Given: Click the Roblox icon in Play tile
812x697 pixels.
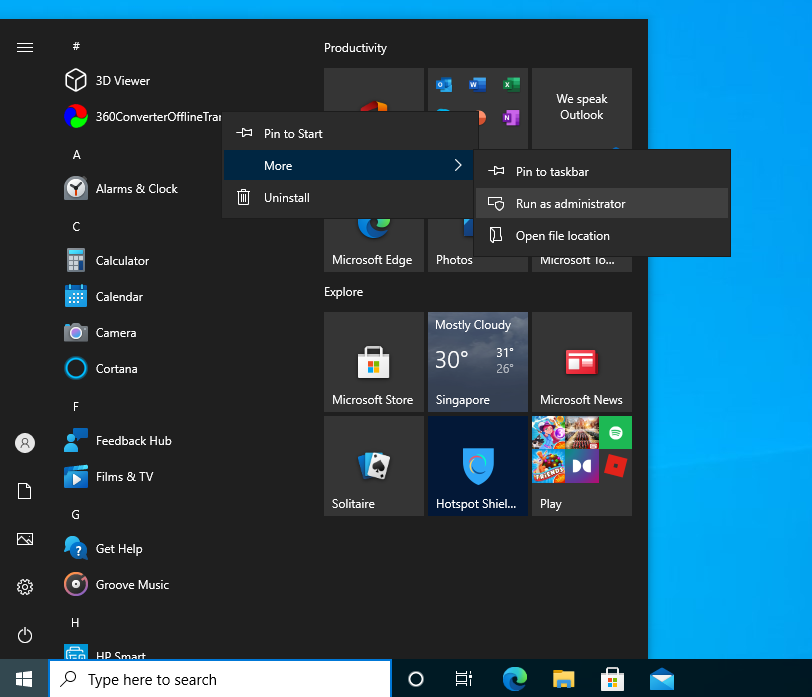Looking at the screenshot, I should click(x=616, y=466).
